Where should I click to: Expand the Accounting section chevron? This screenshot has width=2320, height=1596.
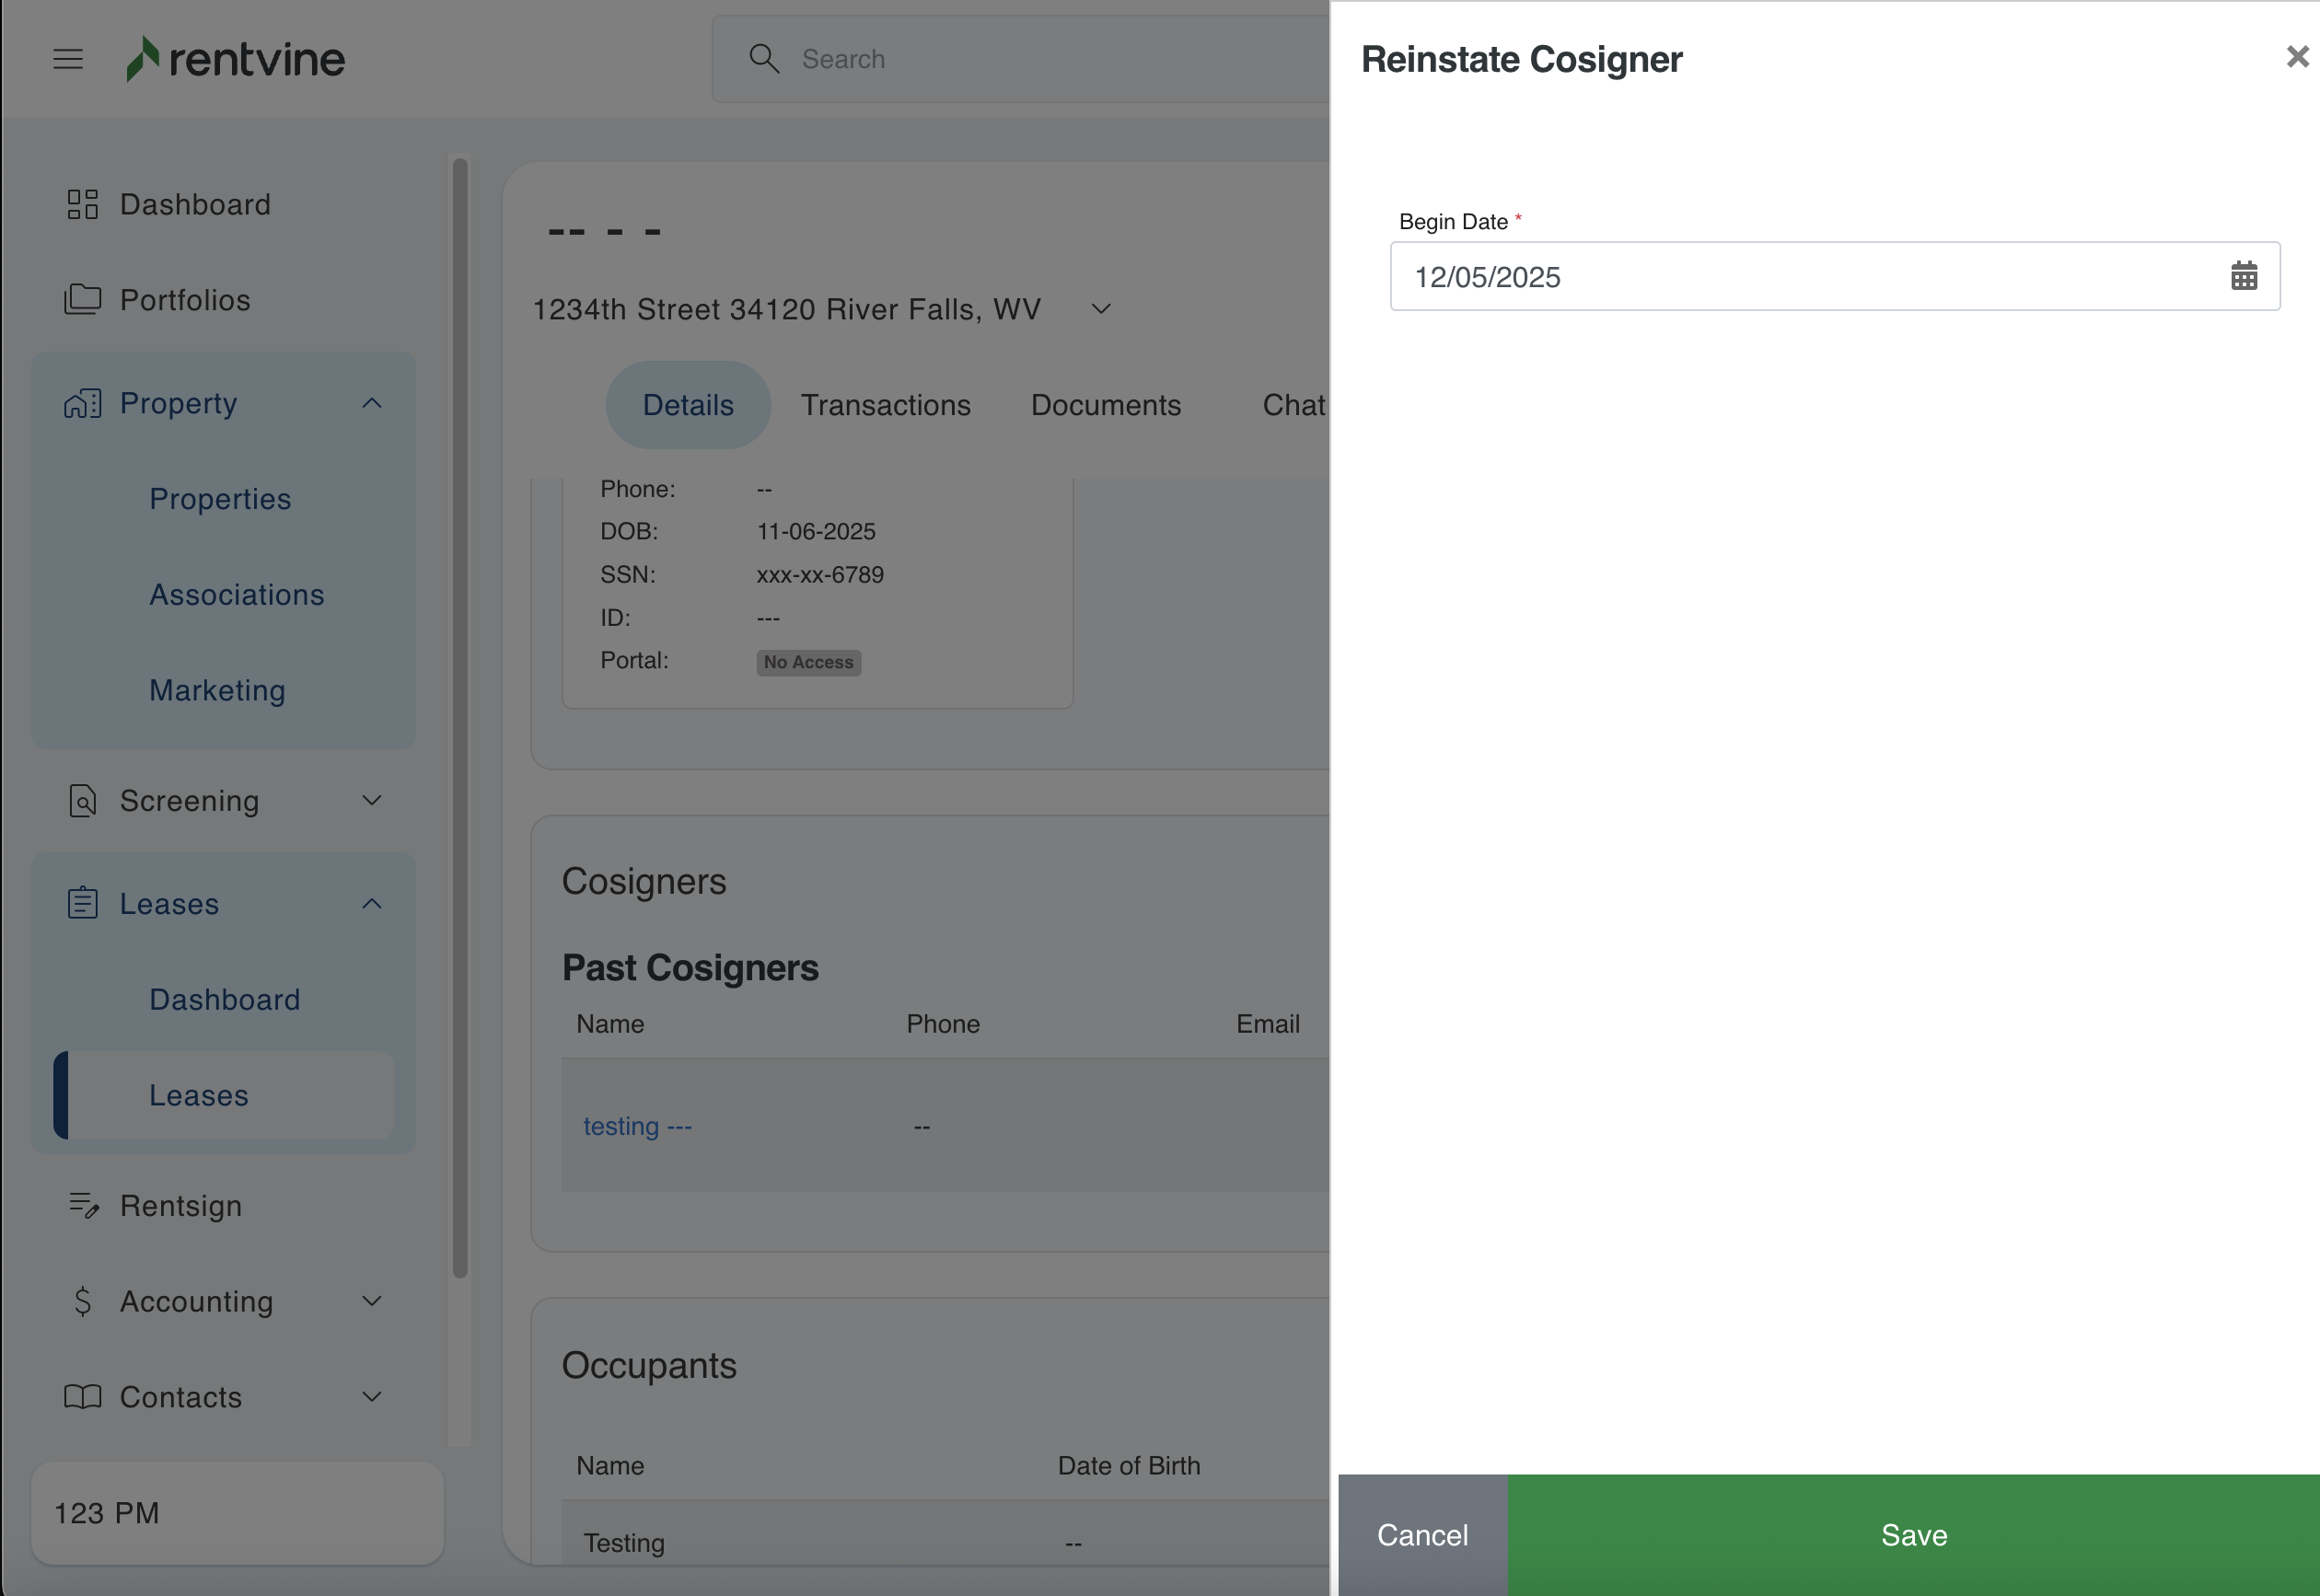tap(372, 1301)
